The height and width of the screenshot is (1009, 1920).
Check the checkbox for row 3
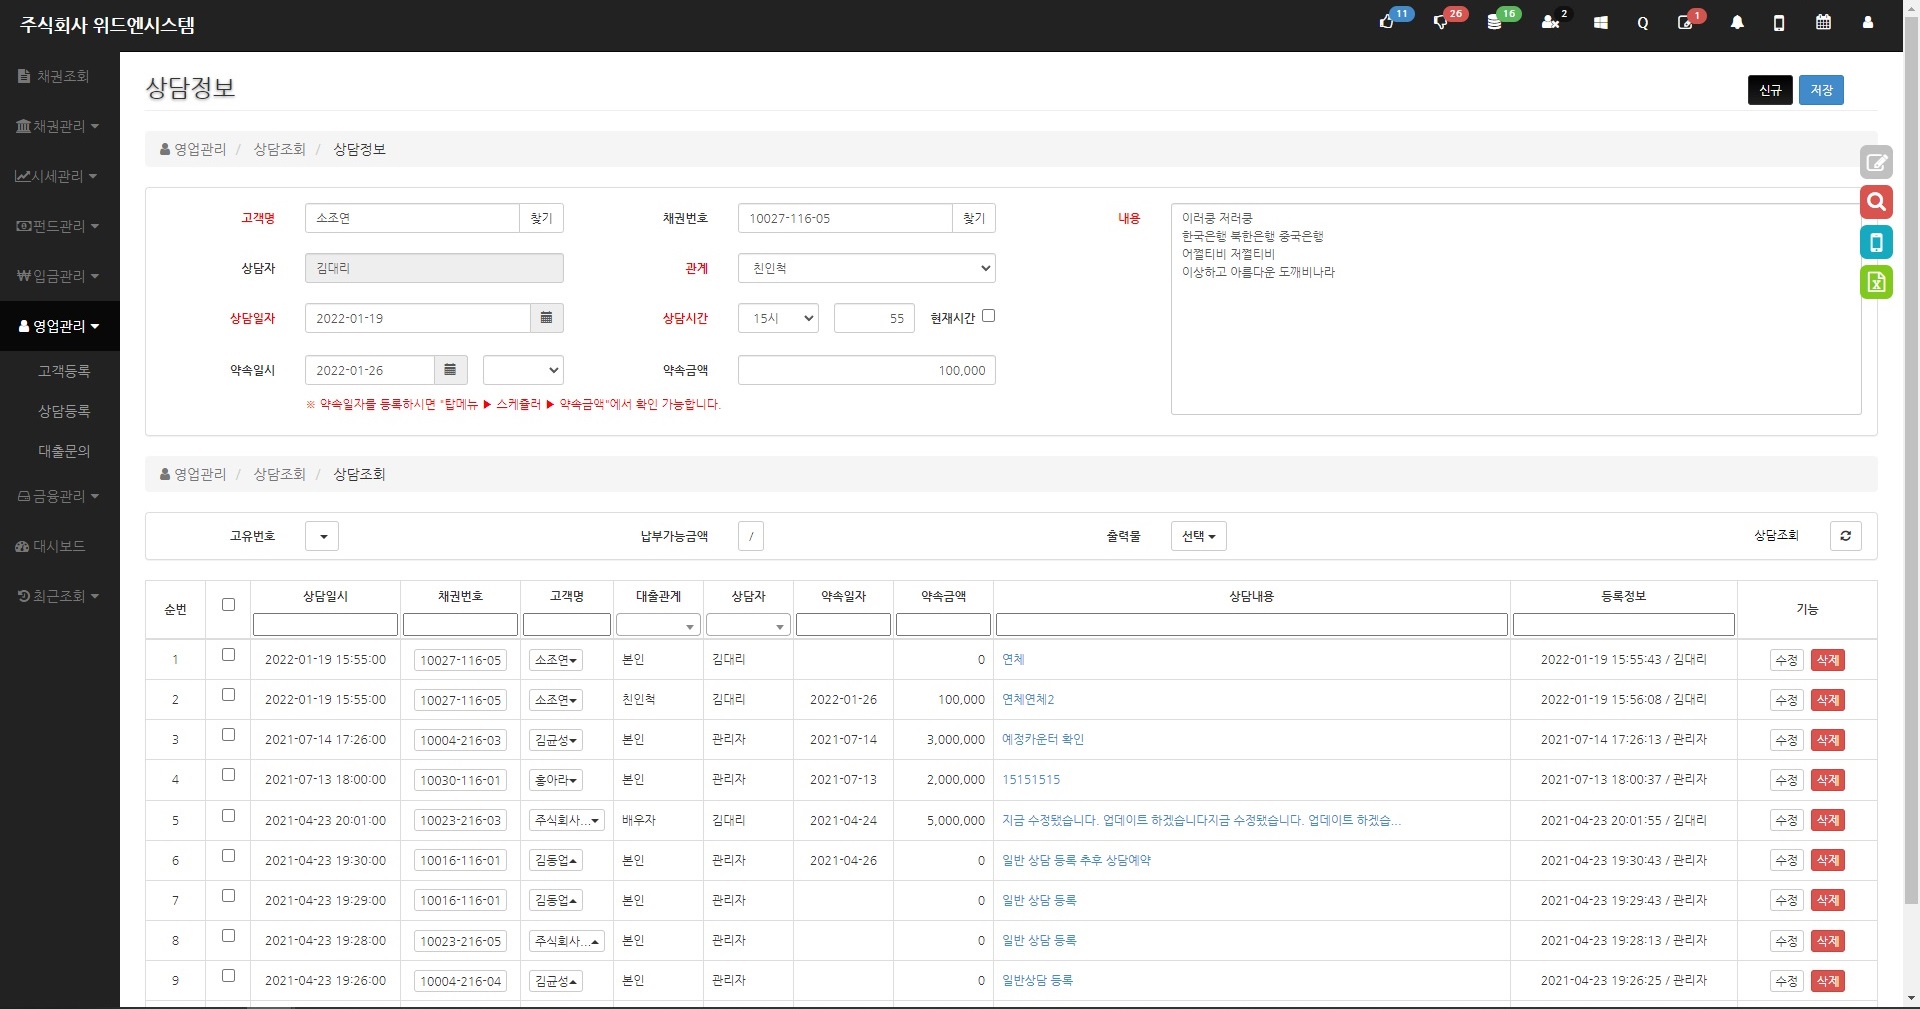[x=228, y=735]
